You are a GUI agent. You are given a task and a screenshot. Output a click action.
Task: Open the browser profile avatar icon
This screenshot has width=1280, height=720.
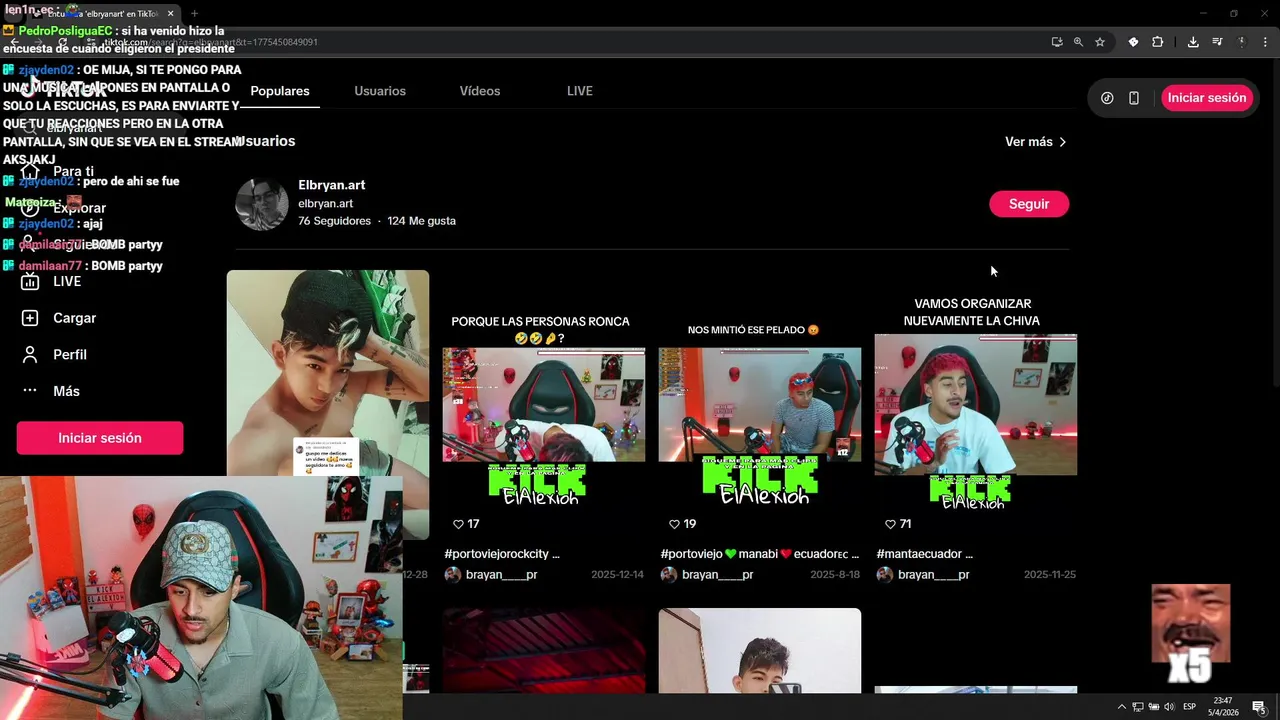1241,42
